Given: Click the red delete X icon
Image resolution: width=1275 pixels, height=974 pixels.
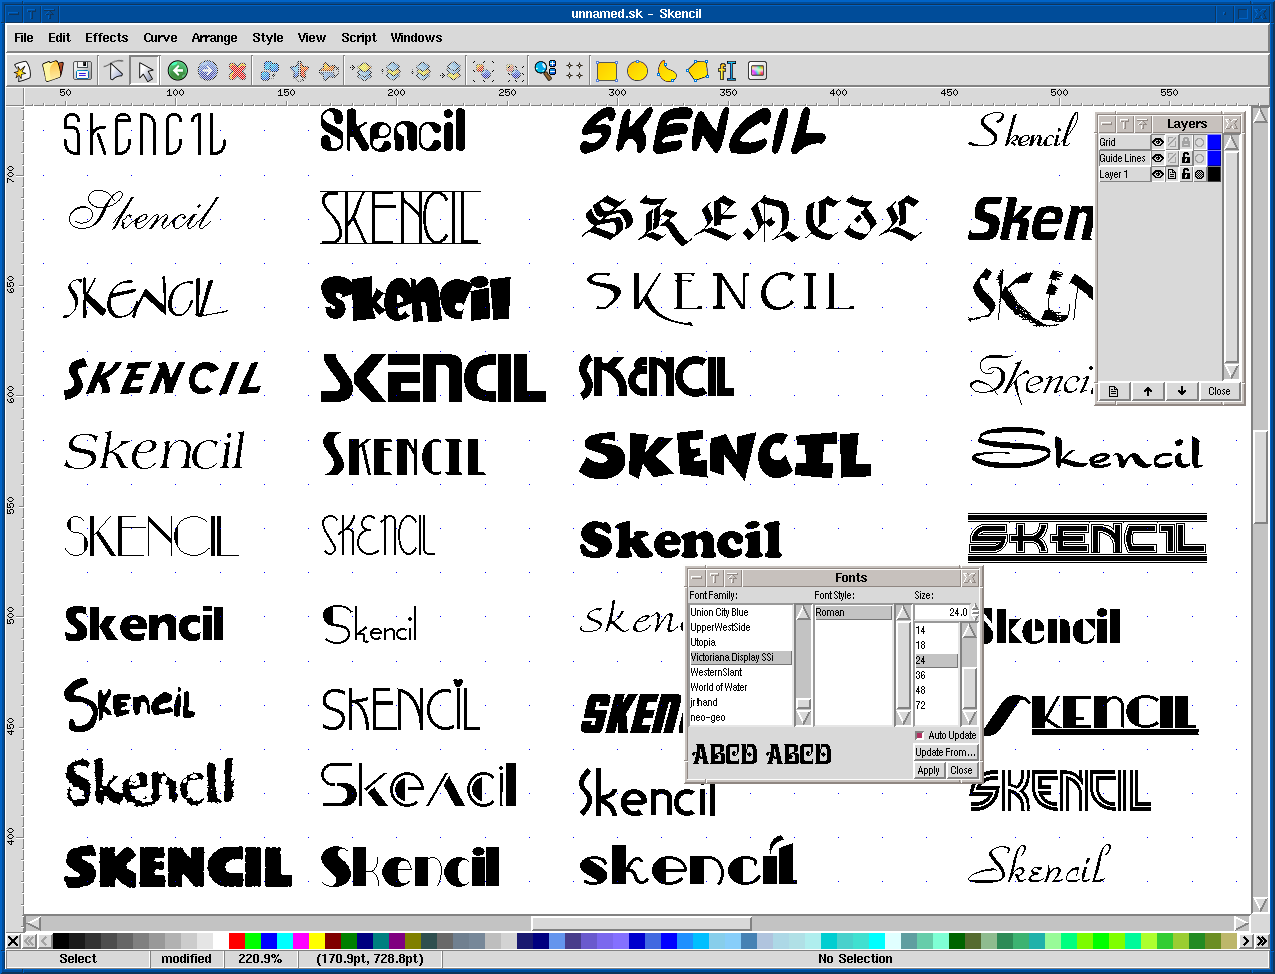Looking at the screenshot, I should 237,71.
